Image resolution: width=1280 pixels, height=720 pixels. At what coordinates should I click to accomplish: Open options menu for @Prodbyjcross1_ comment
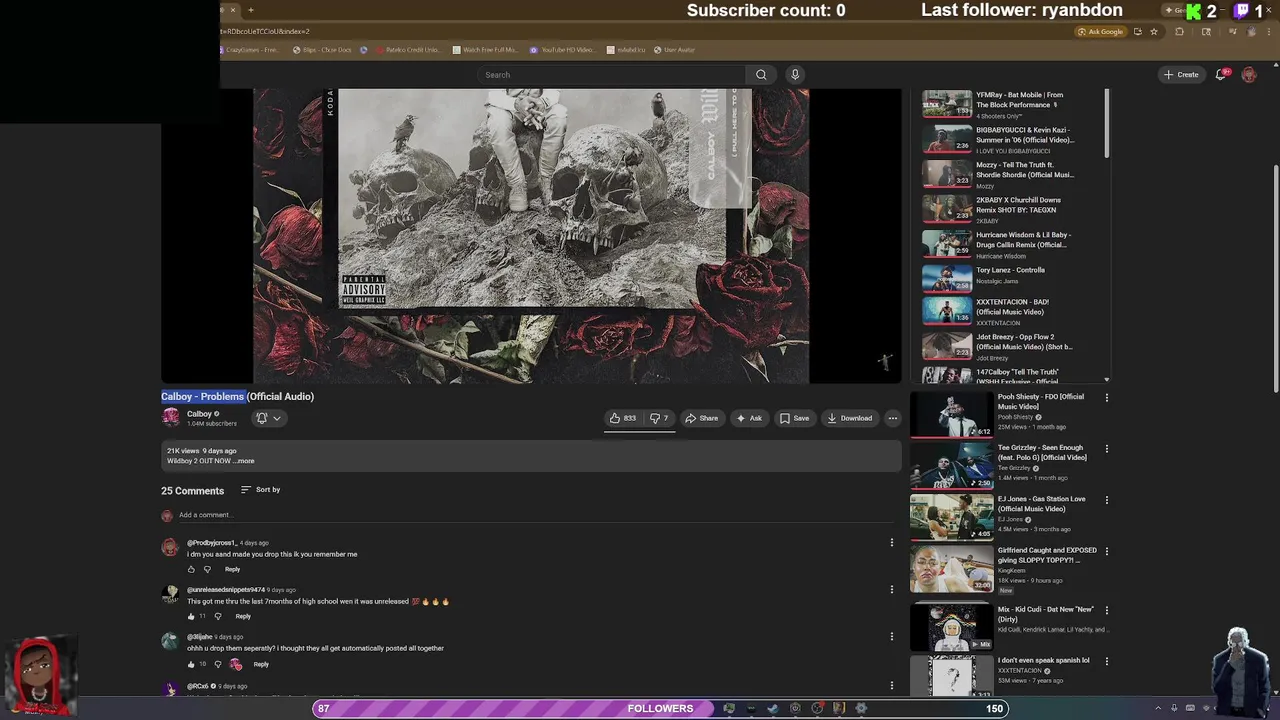[x=892, y=543]
